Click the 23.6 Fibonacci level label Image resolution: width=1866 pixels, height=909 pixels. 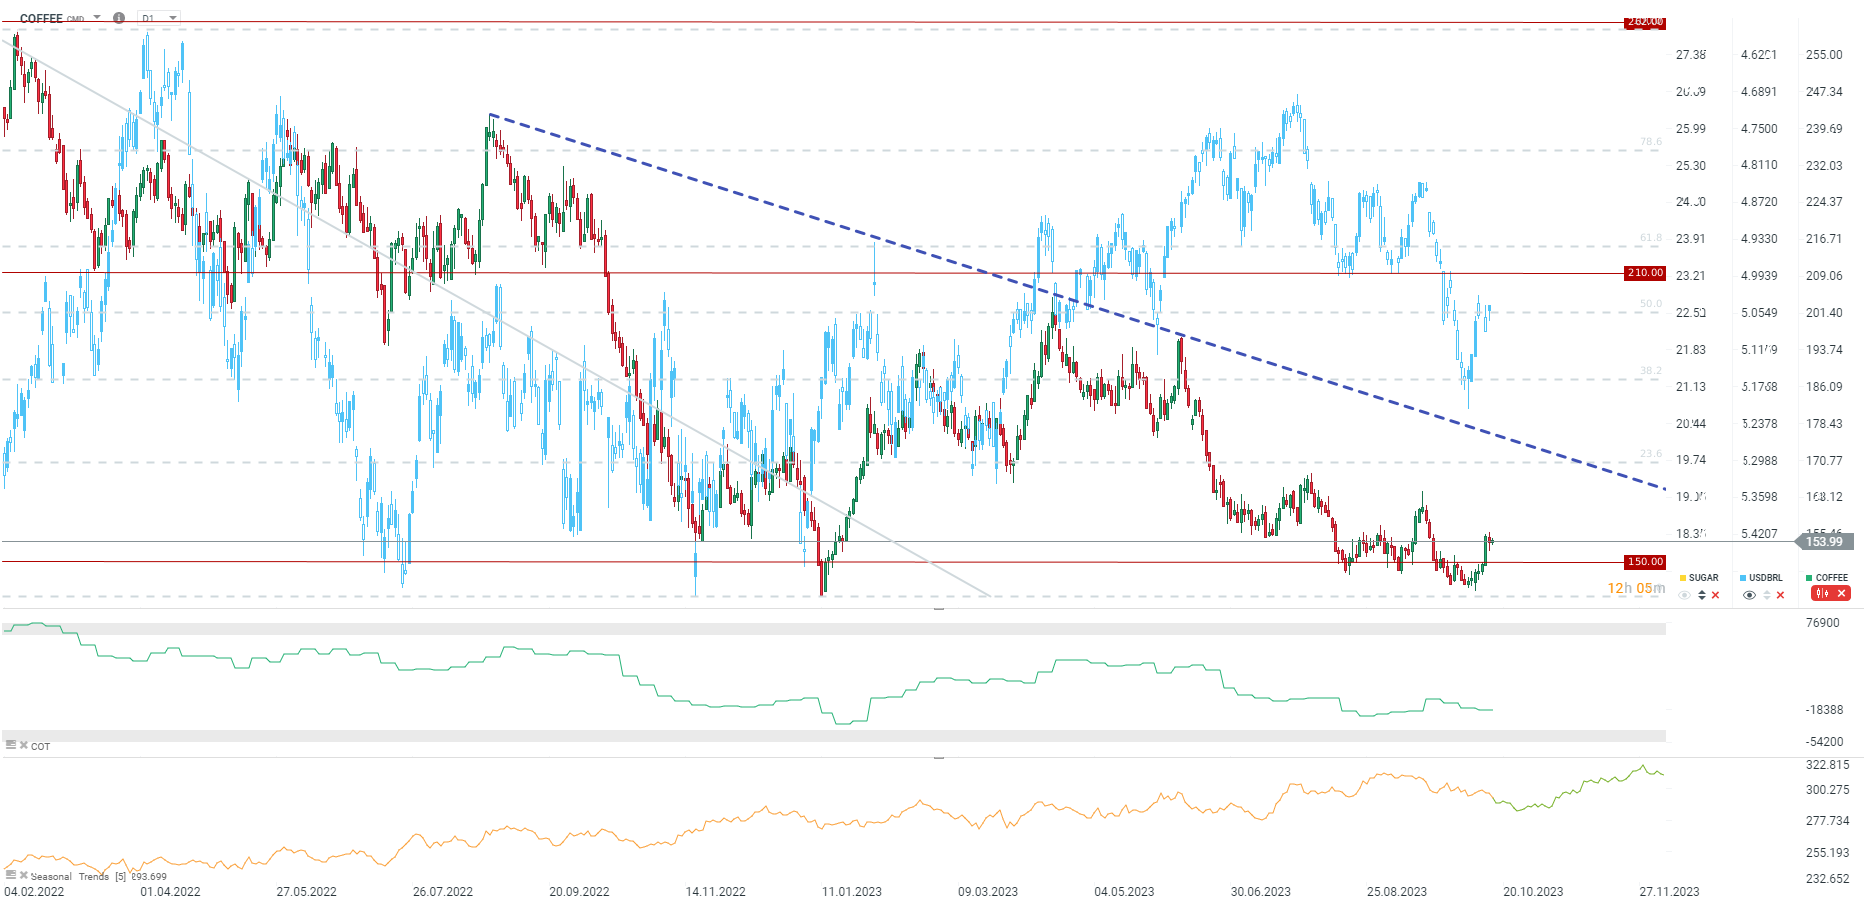[1651, 454]
